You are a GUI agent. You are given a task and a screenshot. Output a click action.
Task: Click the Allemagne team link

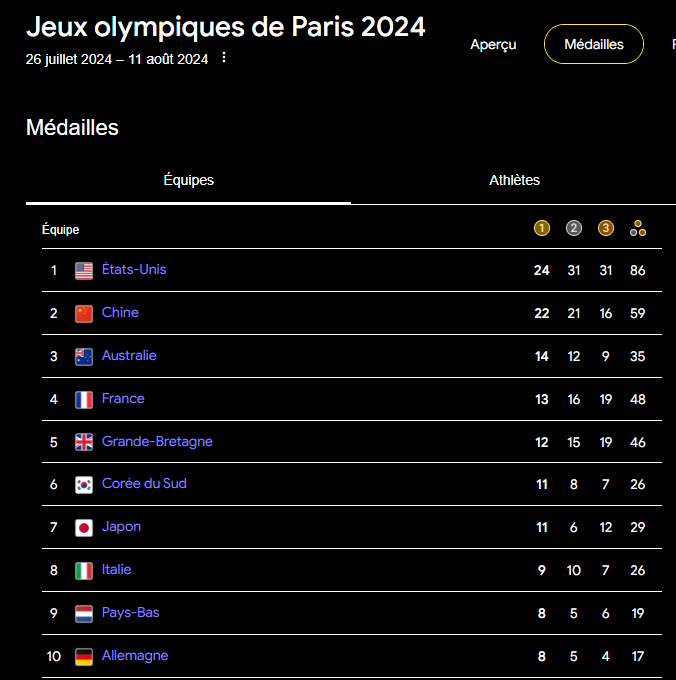coord(135,656)
